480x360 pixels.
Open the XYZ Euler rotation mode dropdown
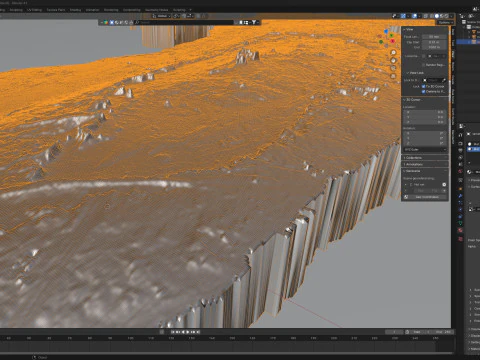point(425,149)
